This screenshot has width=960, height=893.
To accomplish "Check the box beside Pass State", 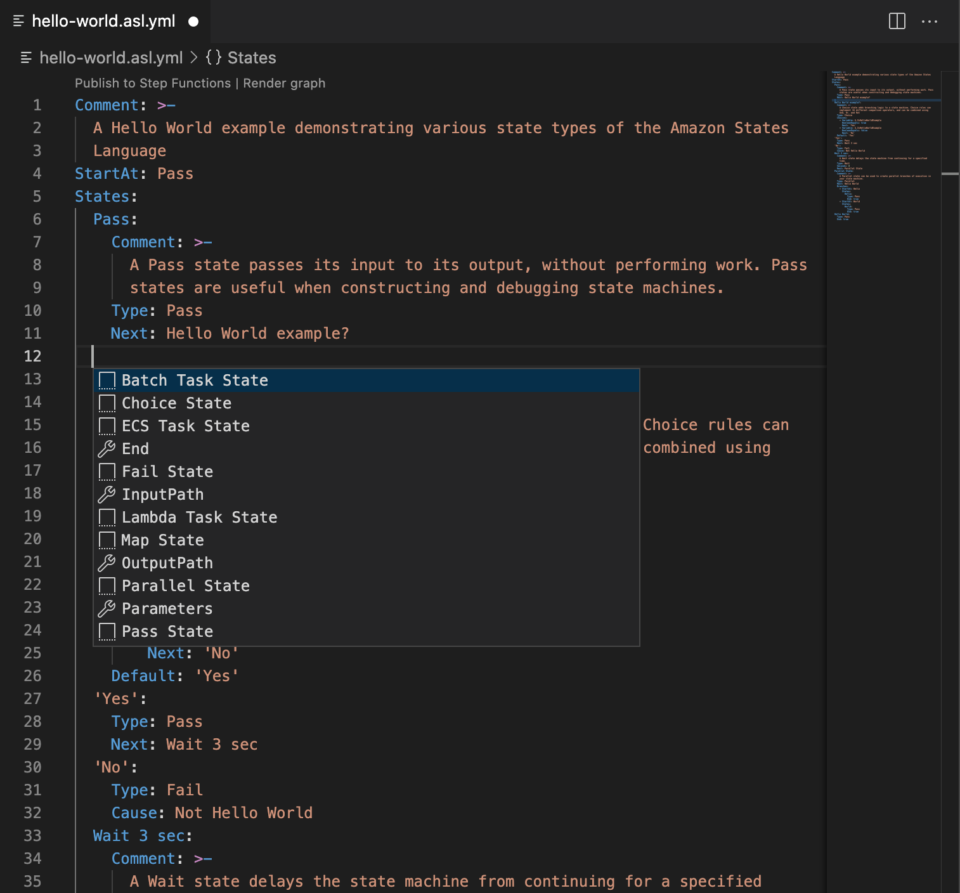I will (107, 631).
